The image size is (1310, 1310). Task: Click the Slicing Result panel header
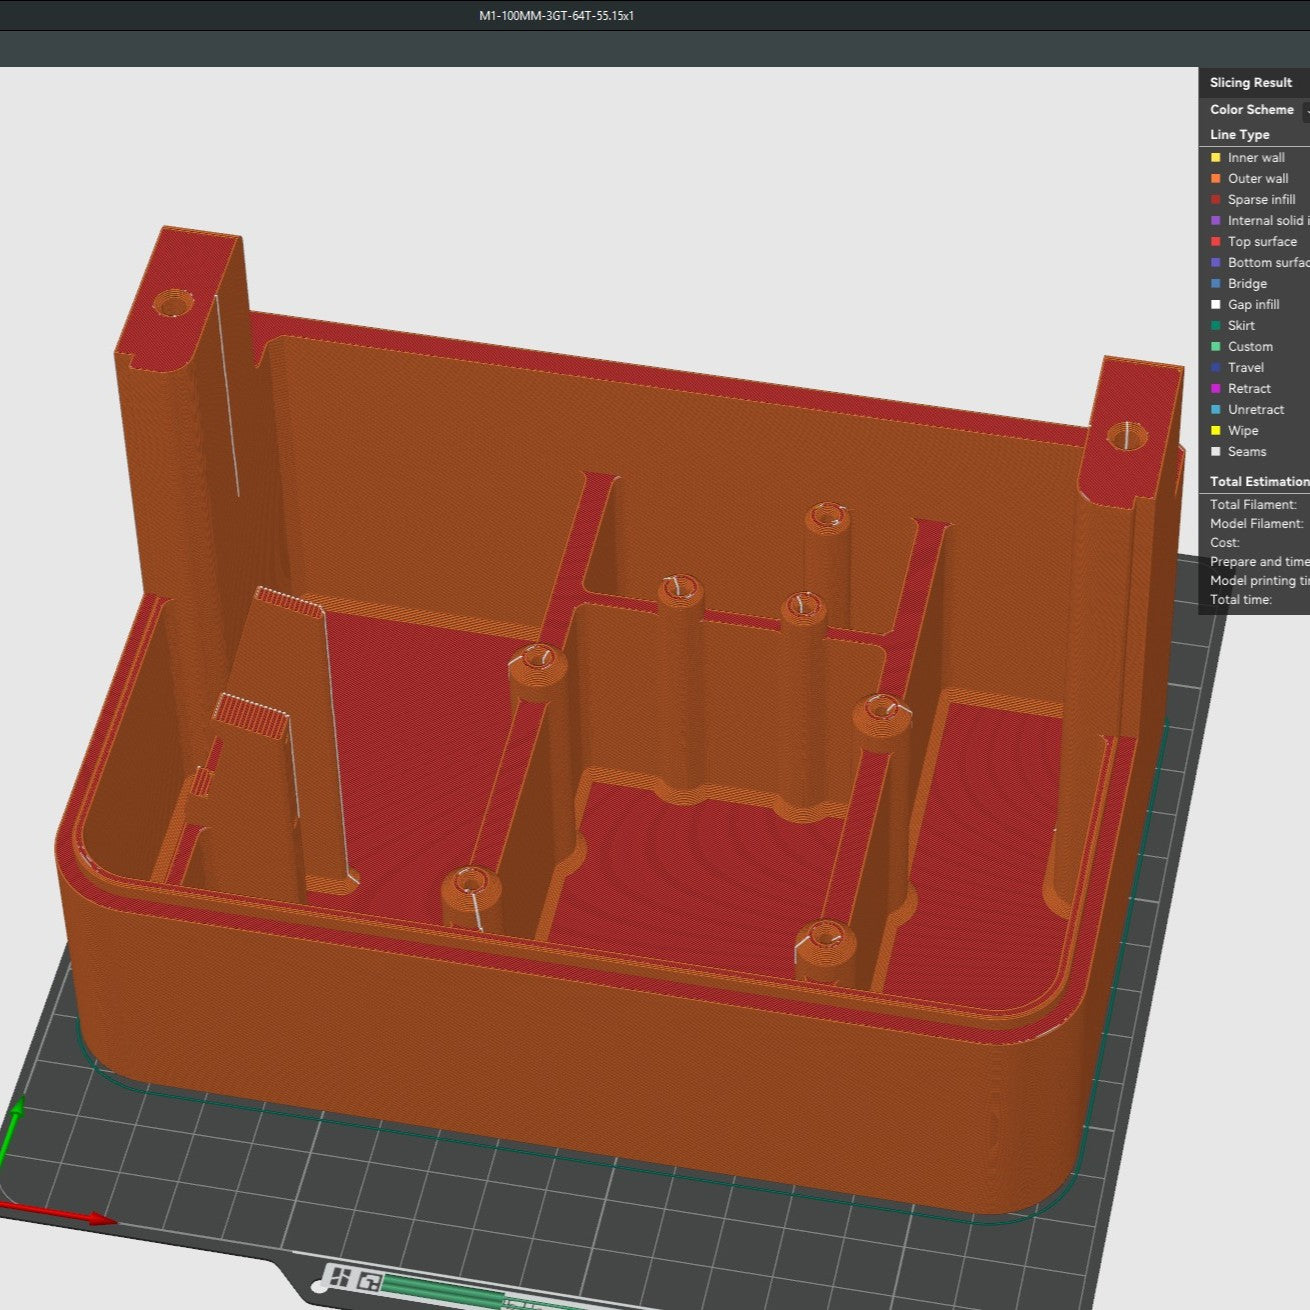(1250, 82)
